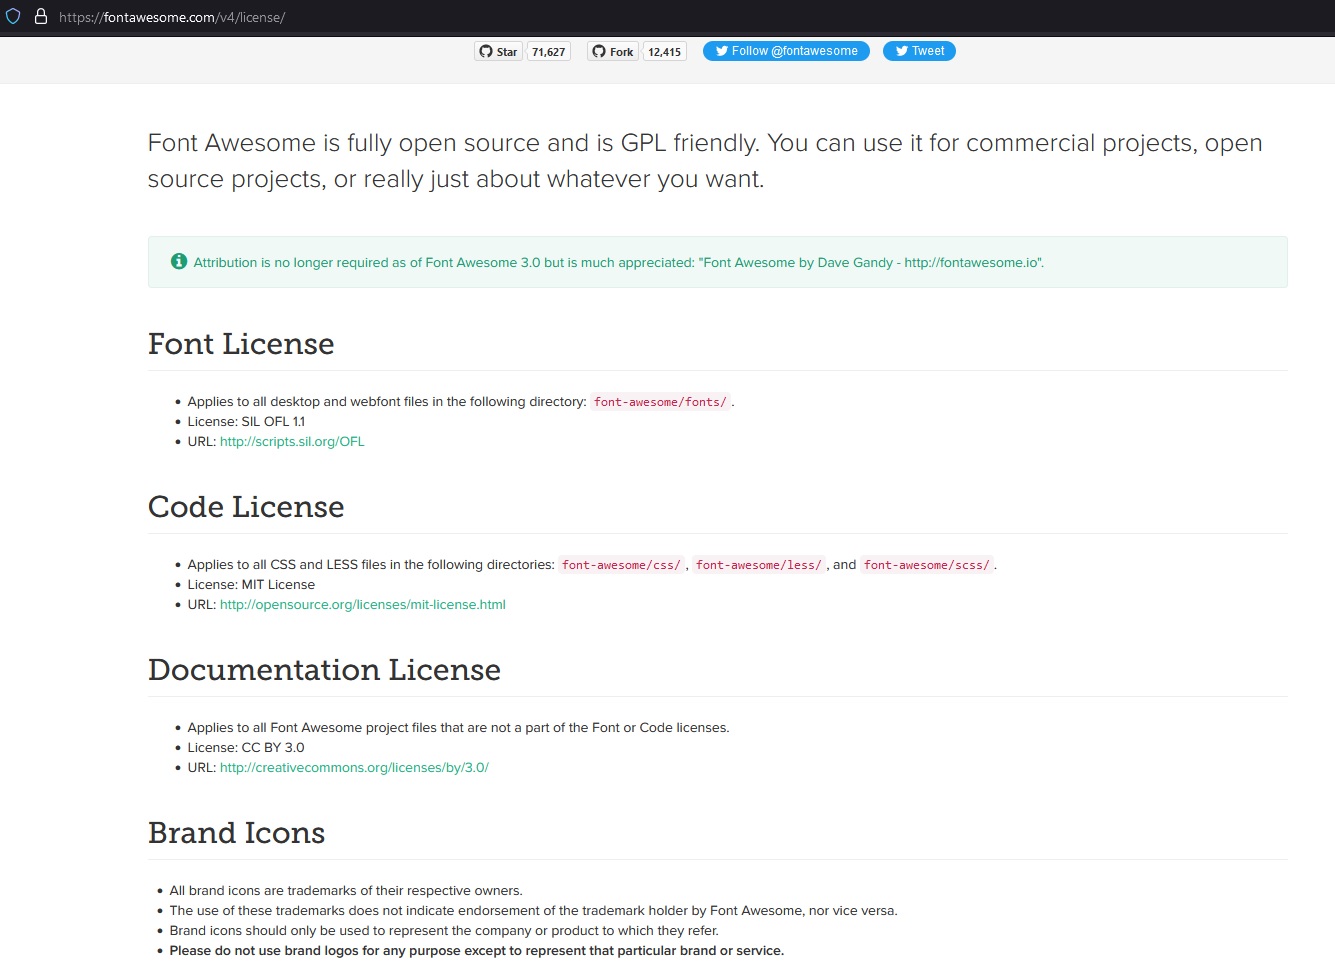Click the padlock site security icon
1335x969 pixels.
41,17
